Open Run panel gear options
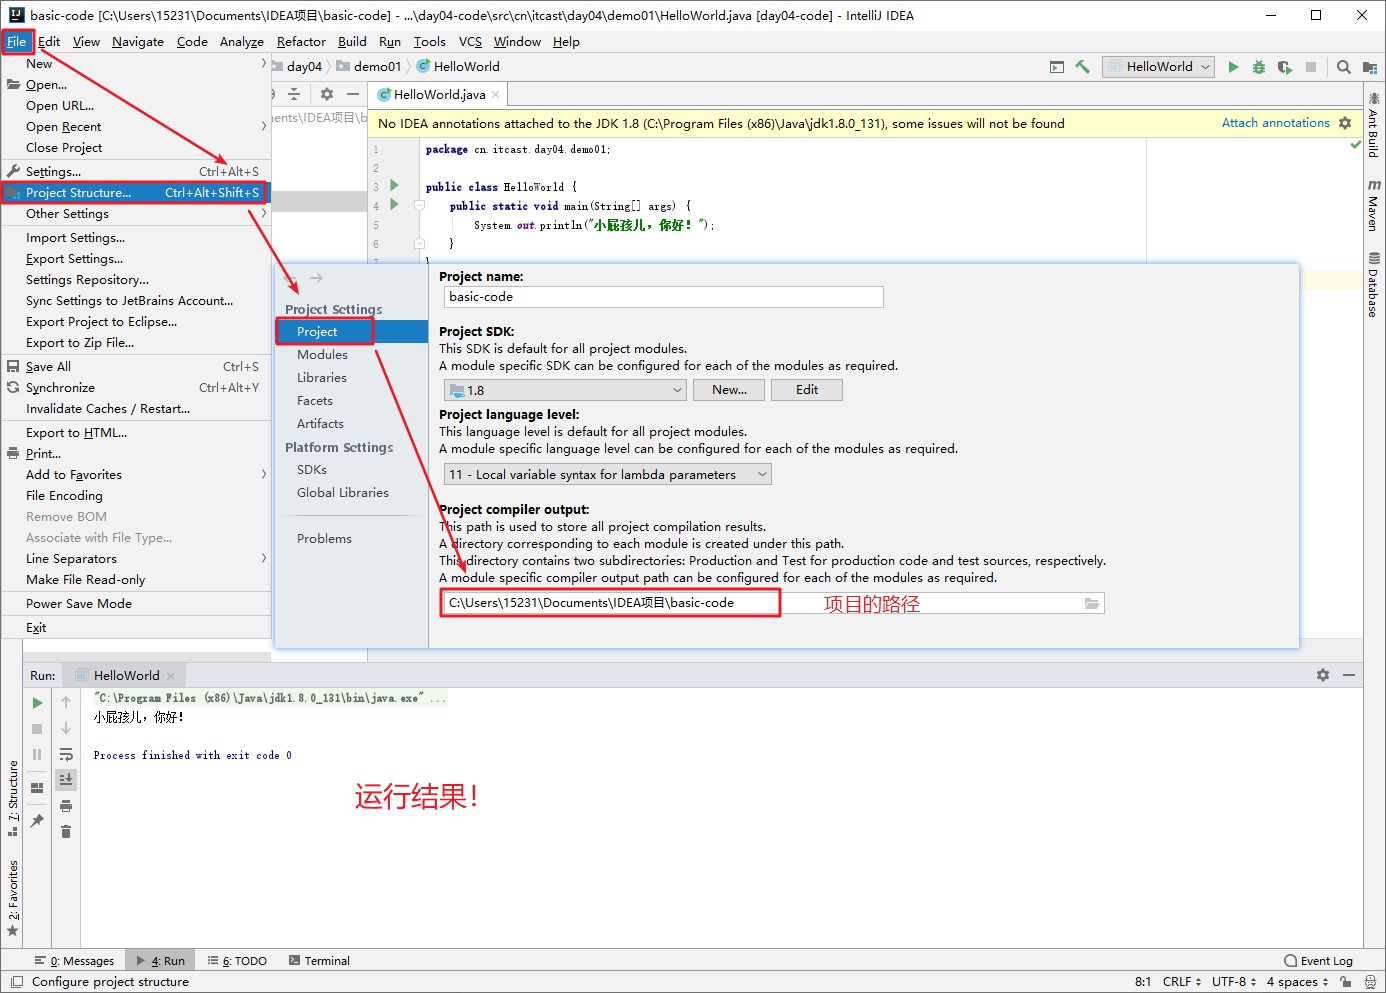 1323,675
